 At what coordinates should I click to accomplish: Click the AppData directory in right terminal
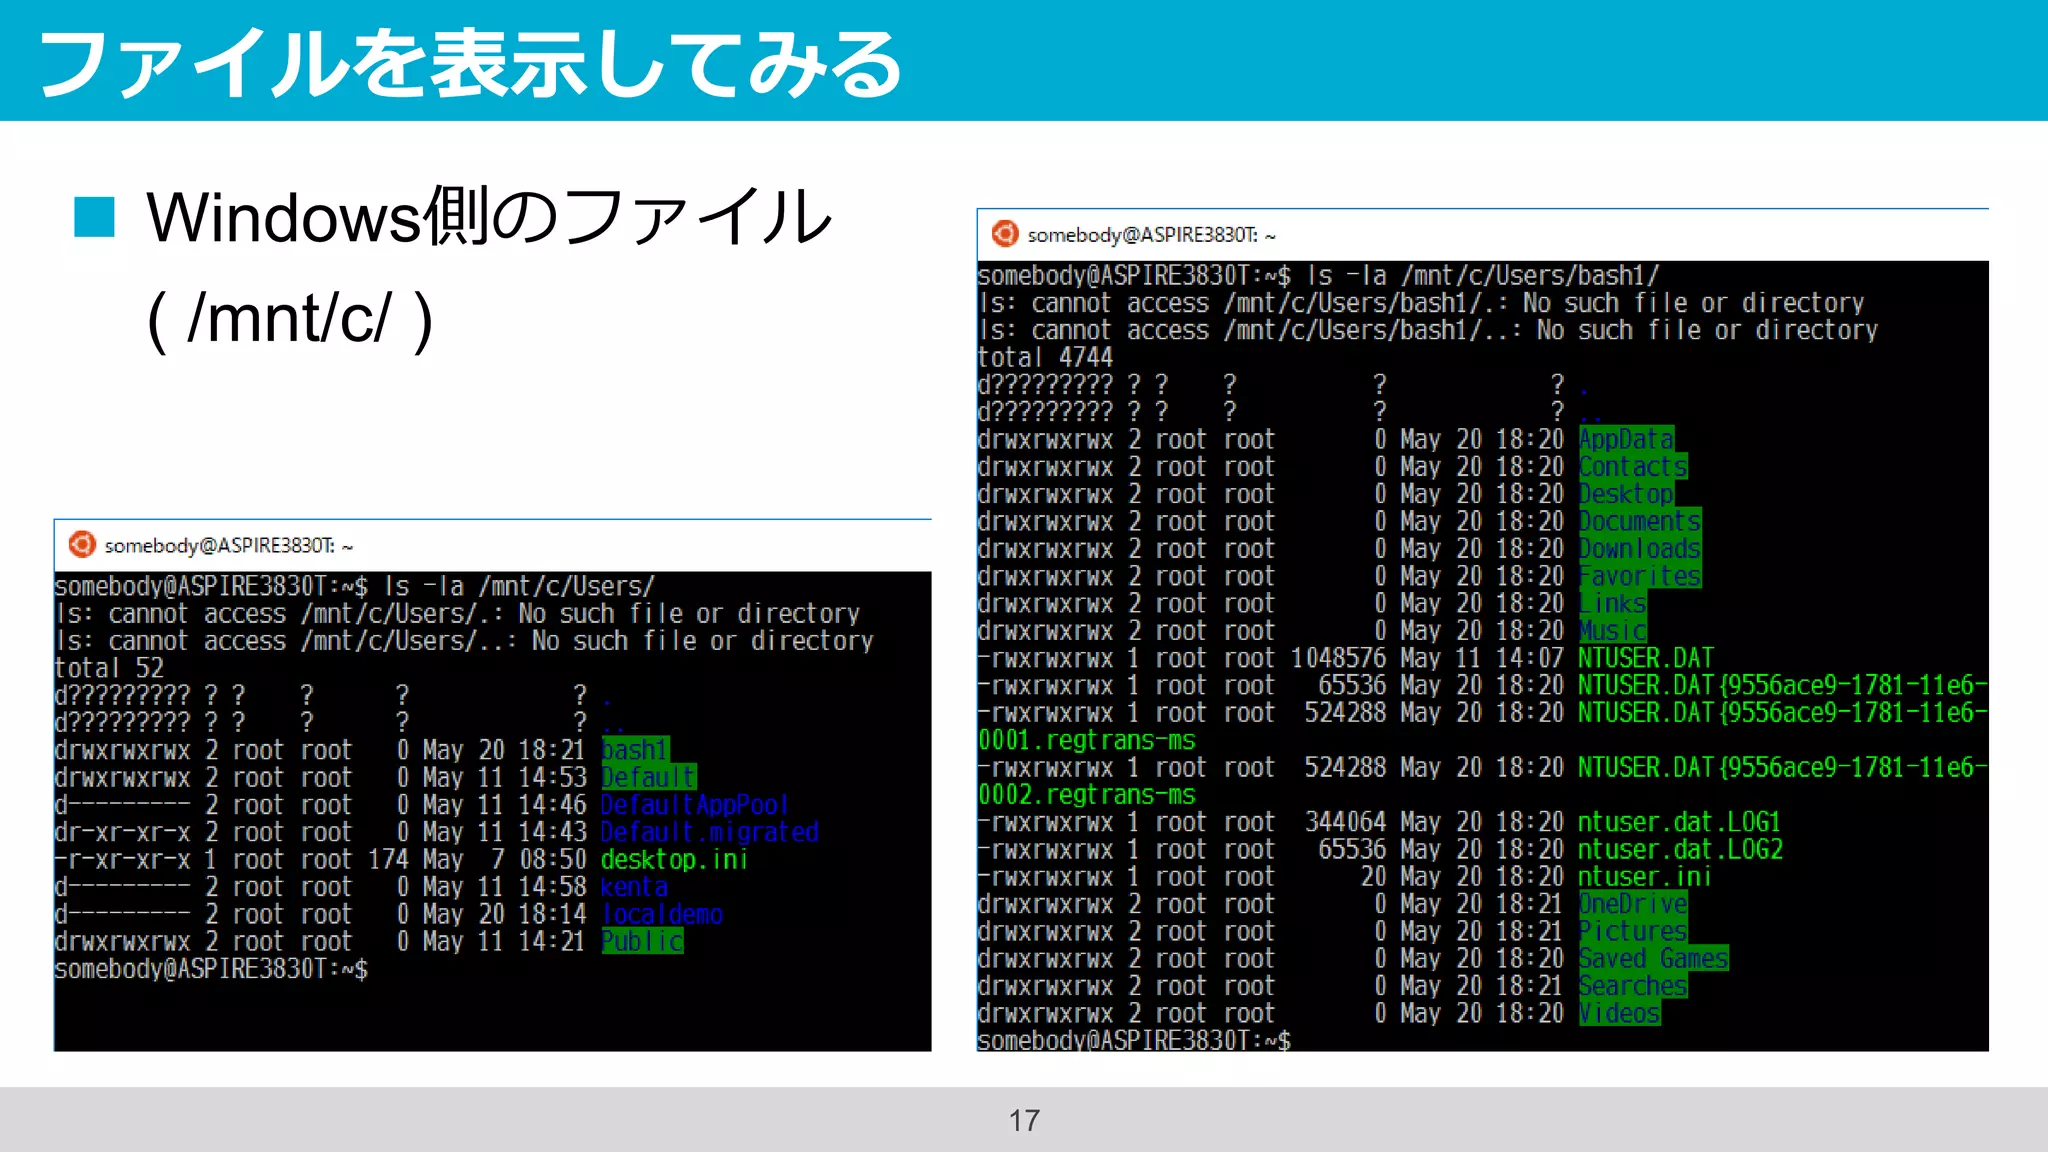coord(1626,439)
